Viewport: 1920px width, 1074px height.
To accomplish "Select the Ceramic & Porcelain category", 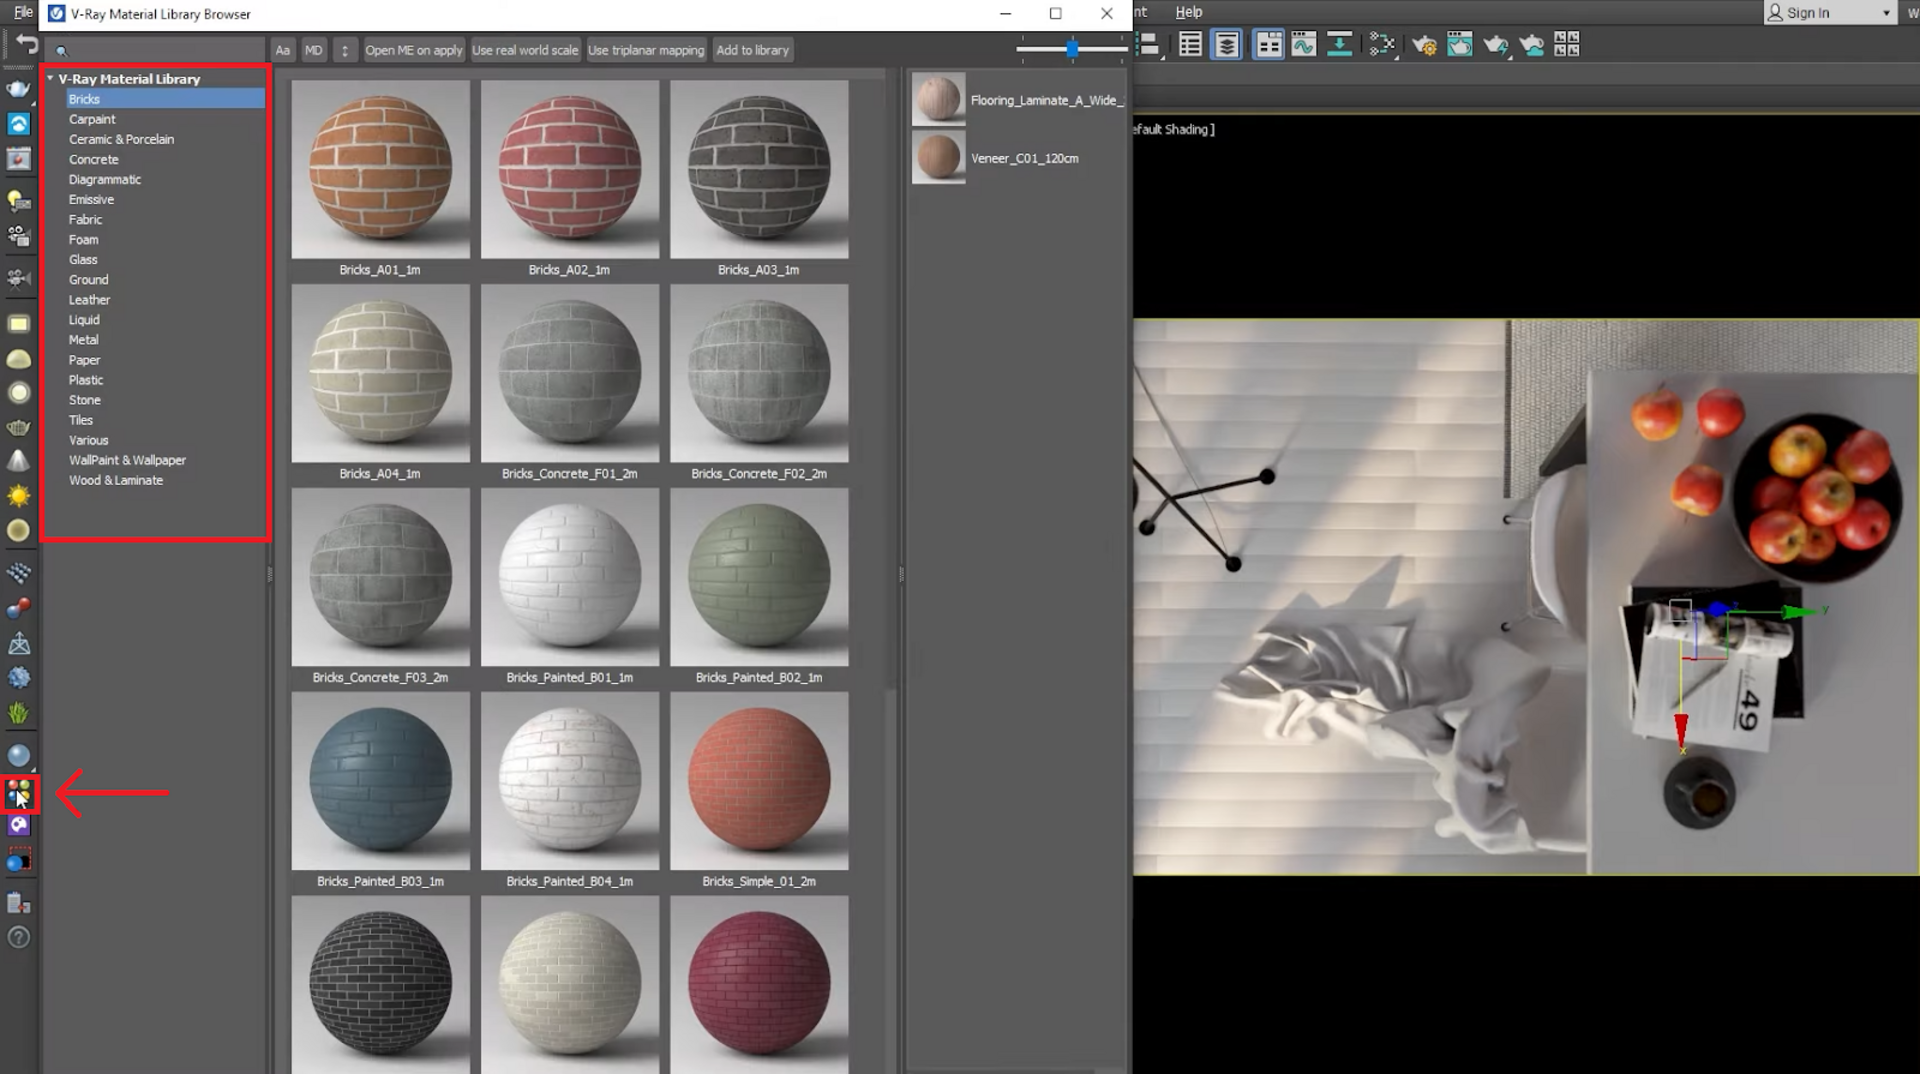I will (121, 139).
